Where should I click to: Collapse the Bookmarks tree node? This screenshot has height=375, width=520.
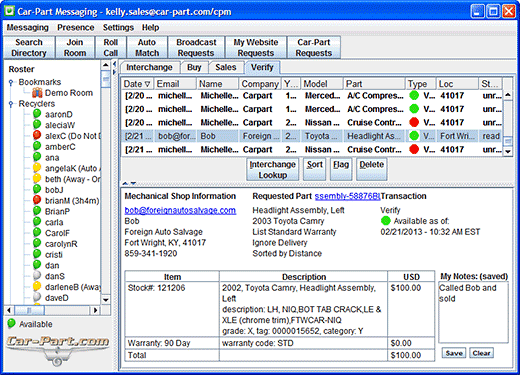[11, 82]
